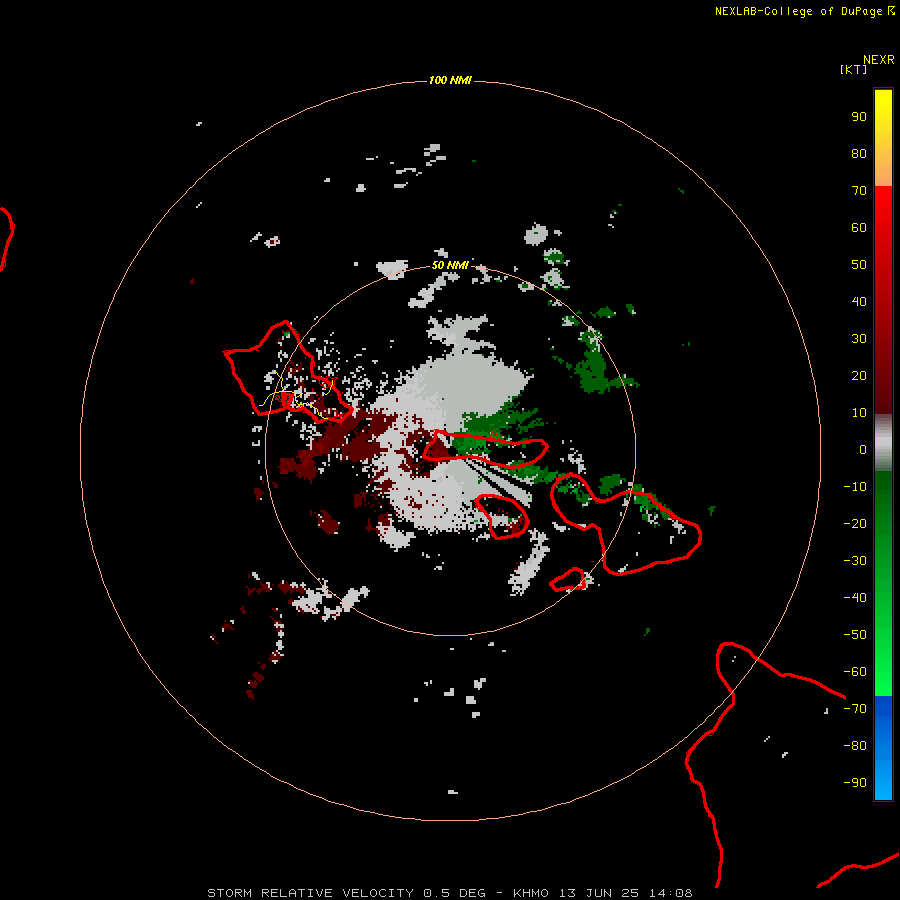The width and height of the screenshot is (900, 900).
Task: Pick the gray zero-velocity segment of color bar
Action: pos(883,443)
